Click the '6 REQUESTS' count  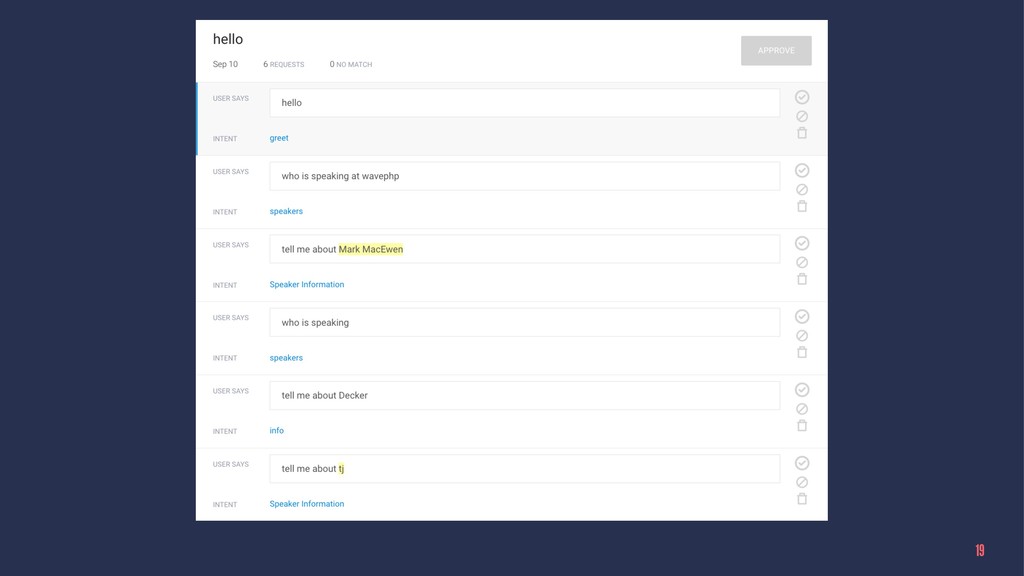283,64
